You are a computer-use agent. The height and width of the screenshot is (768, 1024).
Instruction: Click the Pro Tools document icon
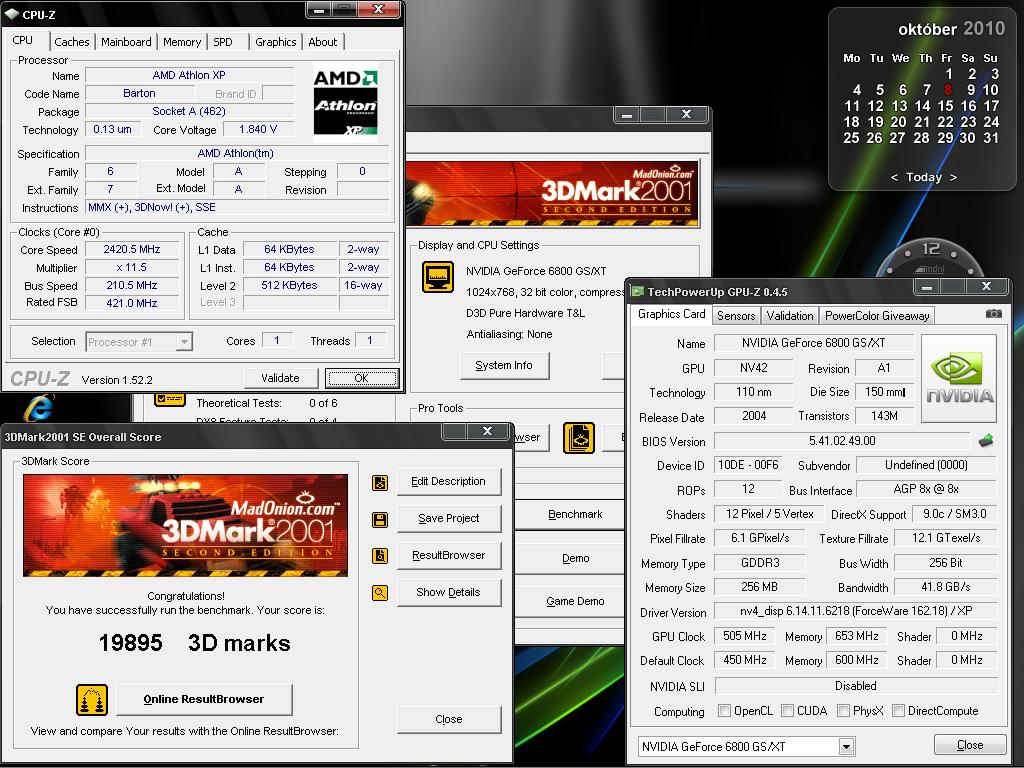click(x=579, y=438)
